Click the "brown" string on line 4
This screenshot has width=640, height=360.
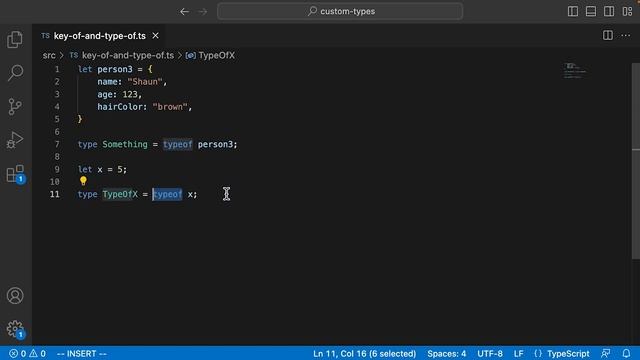170,107
